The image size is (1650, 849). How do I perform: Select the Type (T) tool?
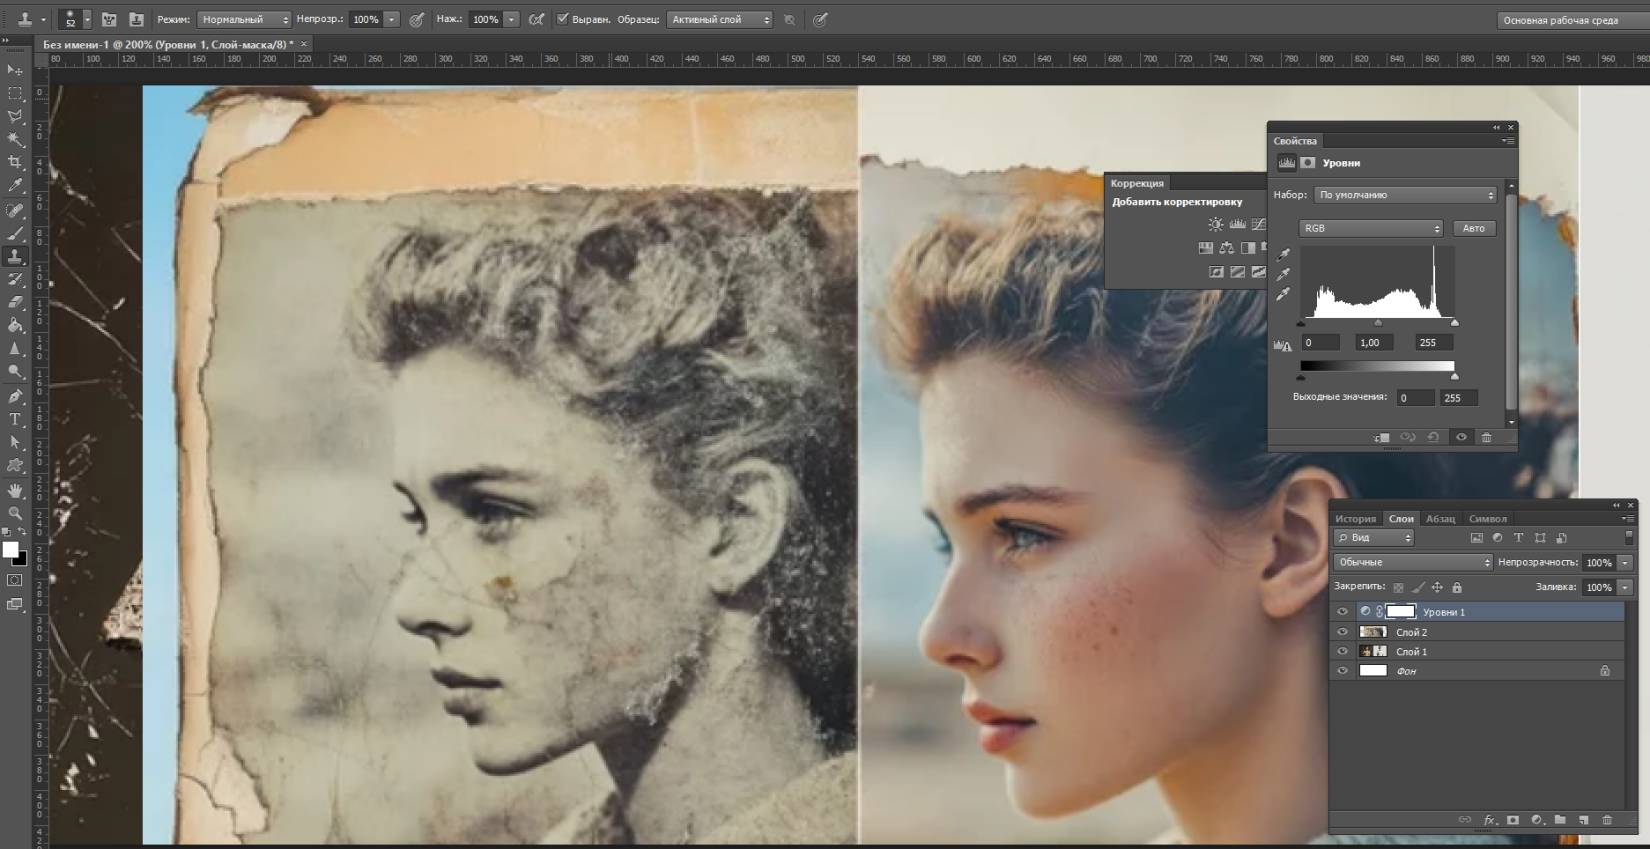(x=15, y=419)
